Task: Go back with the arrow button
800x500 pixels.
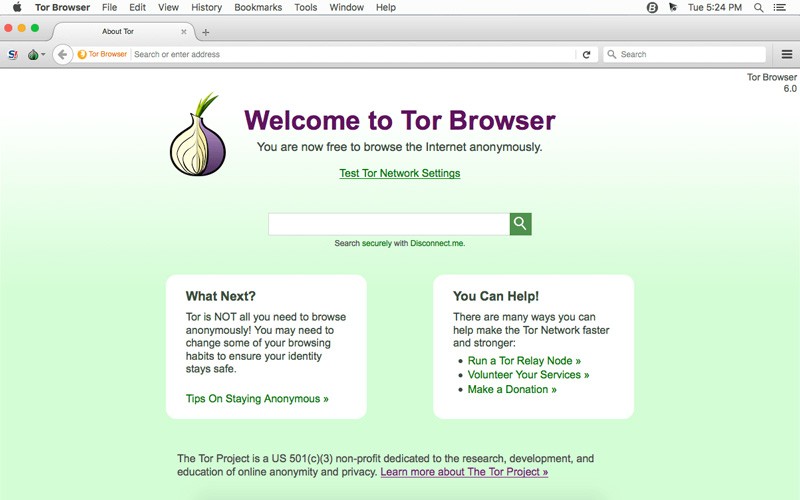Action: click(x=62, y=54)
